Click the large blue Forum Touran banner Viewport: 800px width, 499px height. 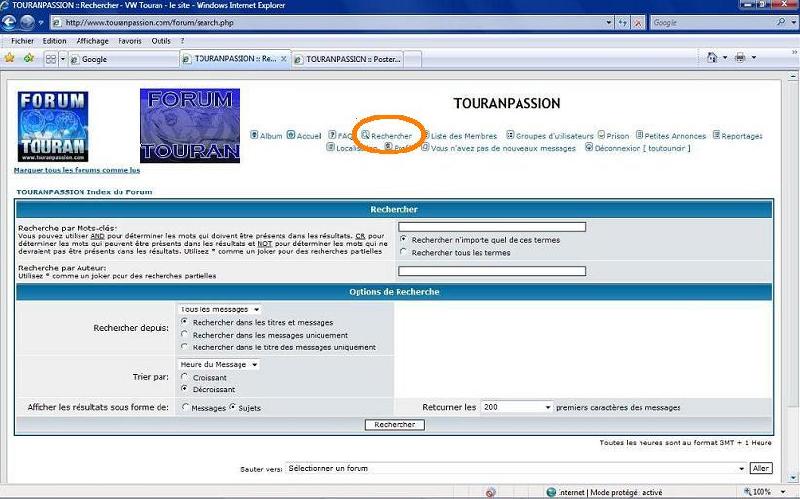point(190,126)
